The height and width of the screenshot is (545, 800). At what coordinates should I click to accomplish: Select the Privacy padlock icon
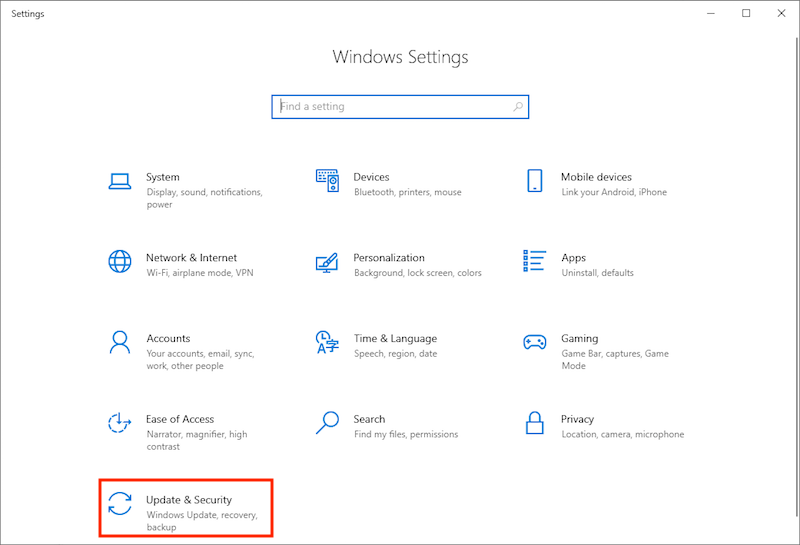[534, 424]
